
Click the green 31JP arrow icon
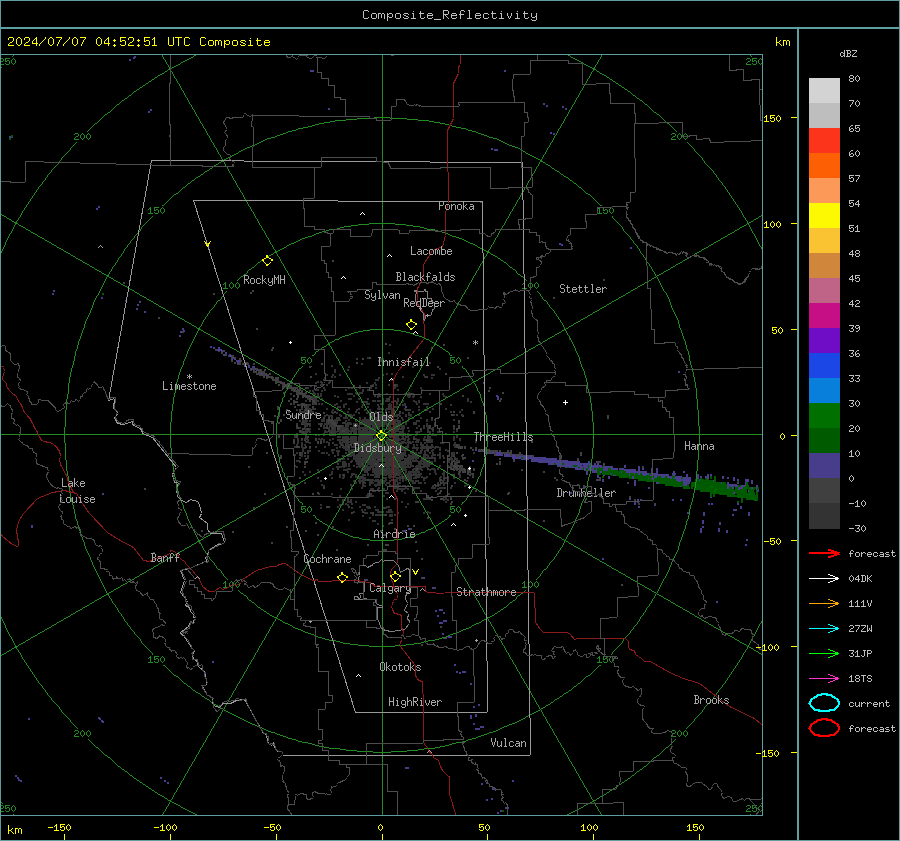[824, 653]
